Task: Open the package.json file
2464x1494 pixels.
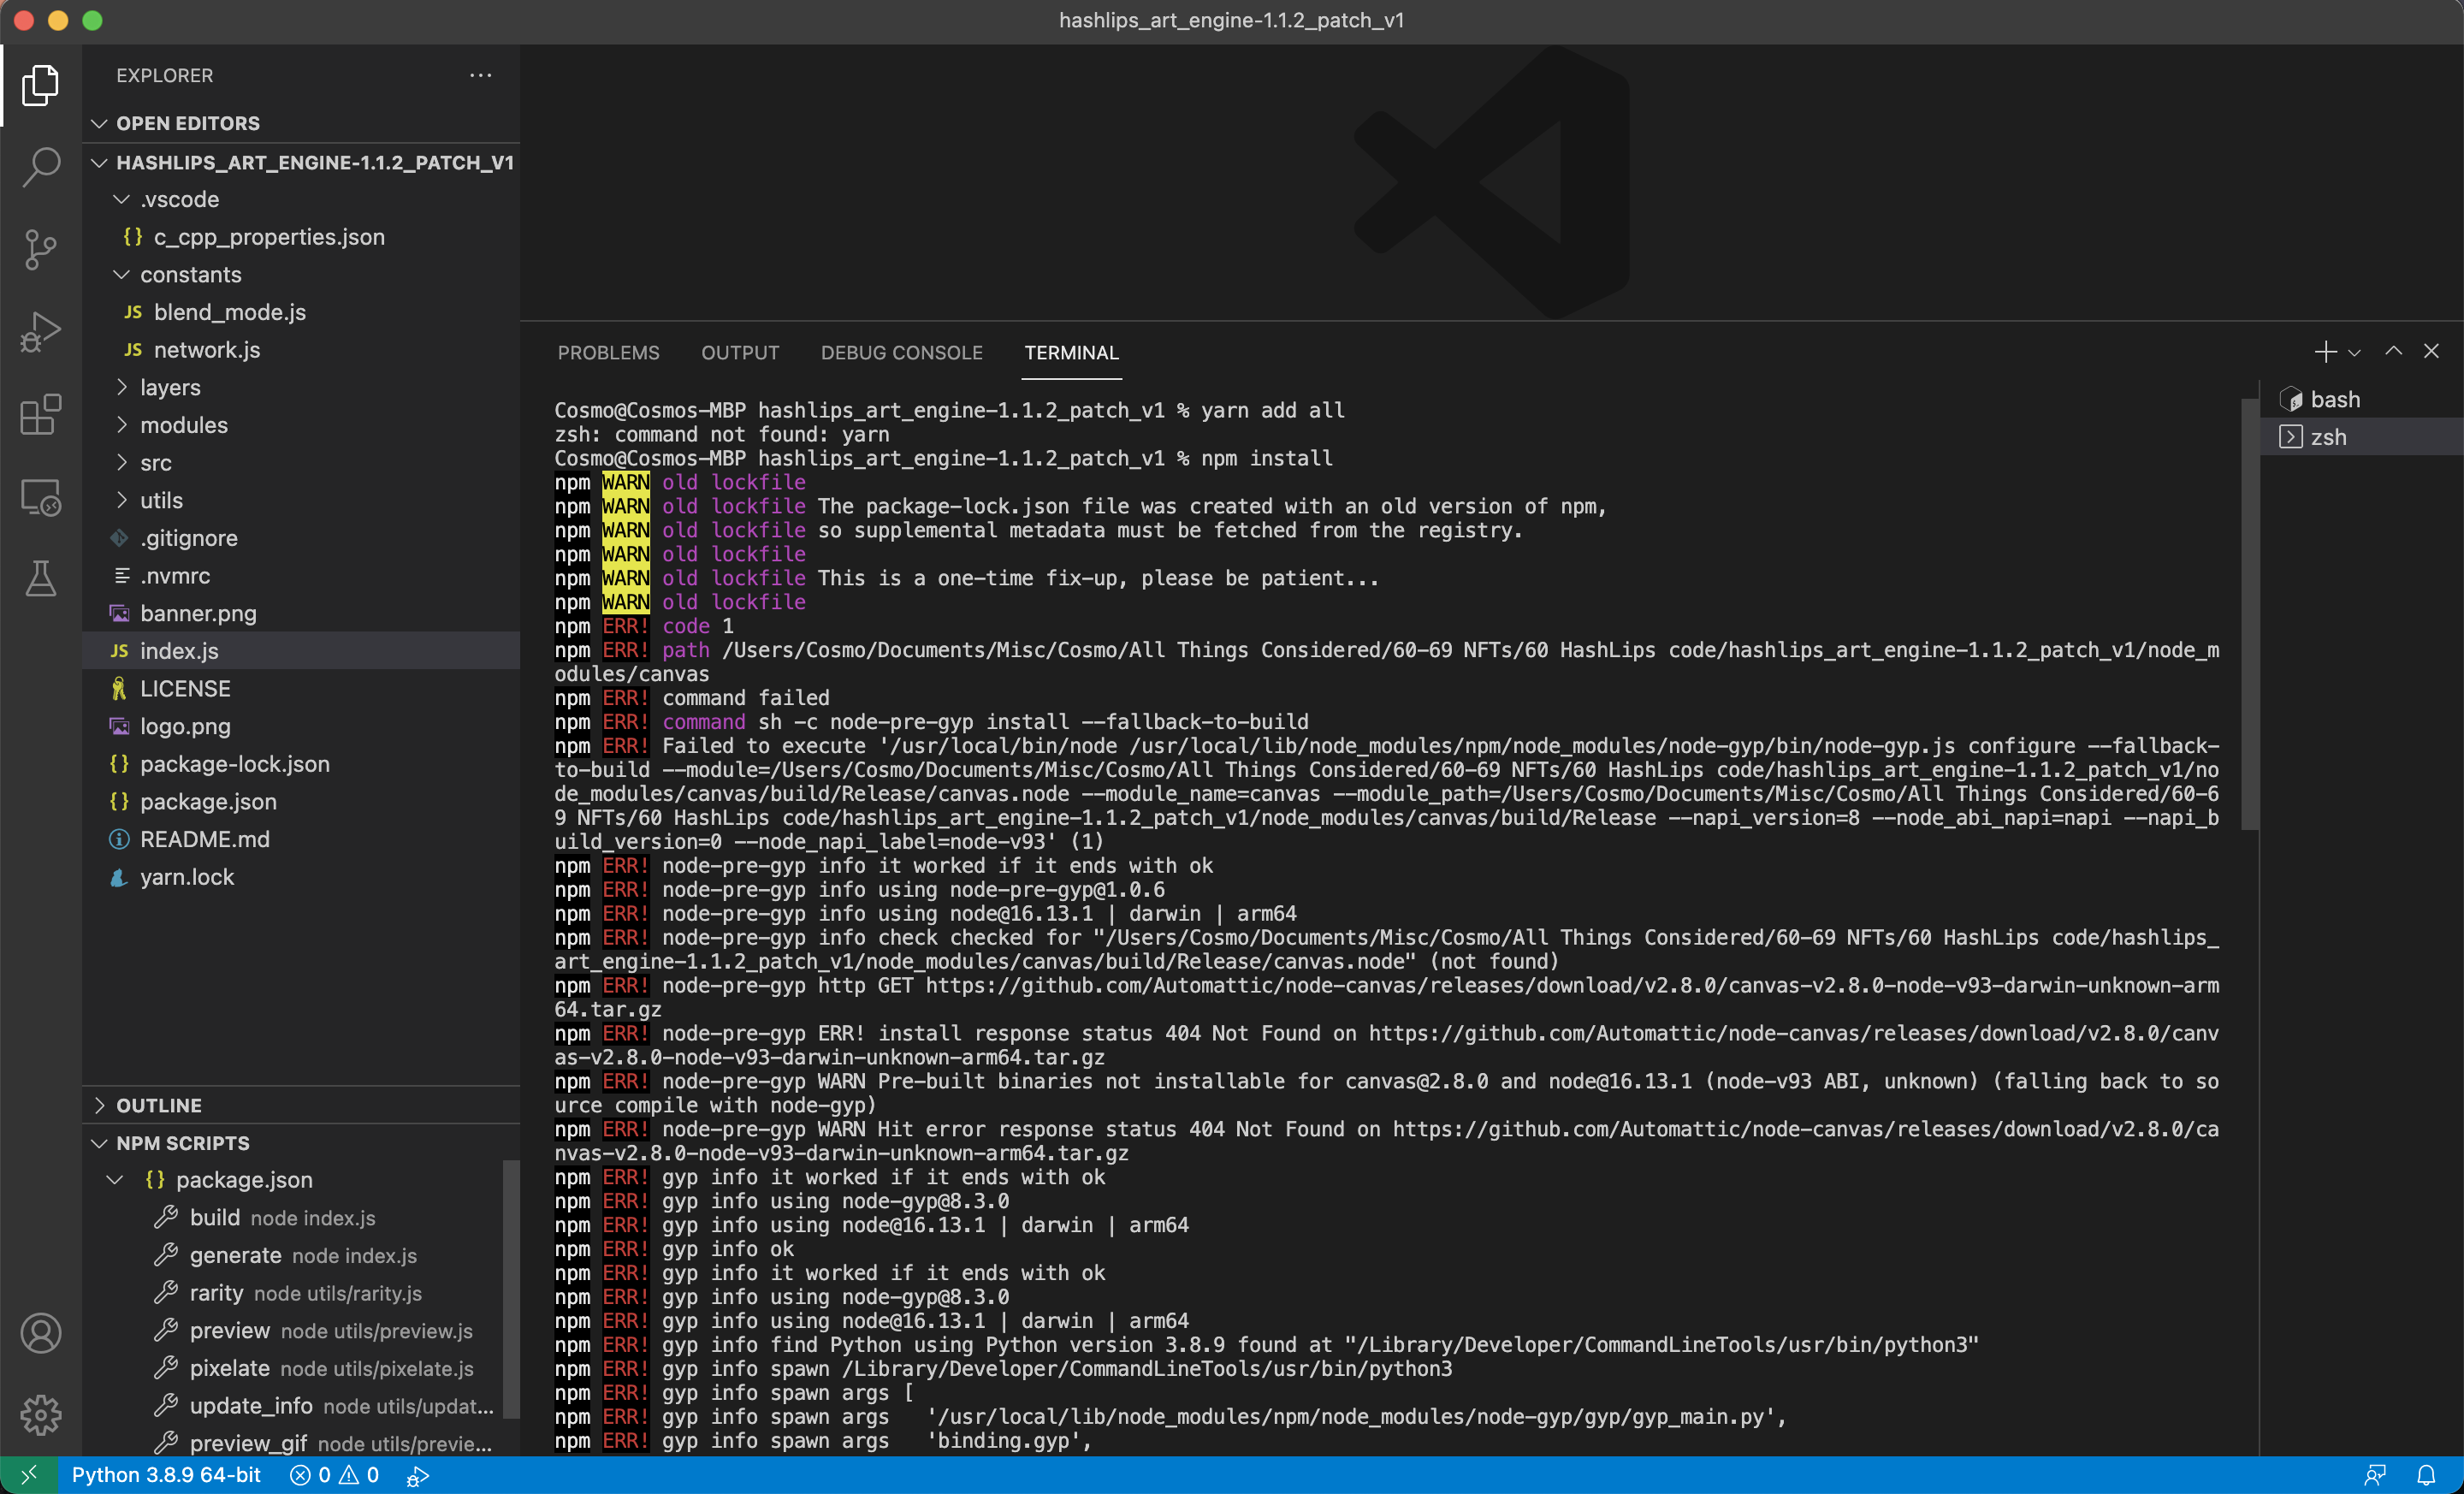Action: [x=209, y=801]
